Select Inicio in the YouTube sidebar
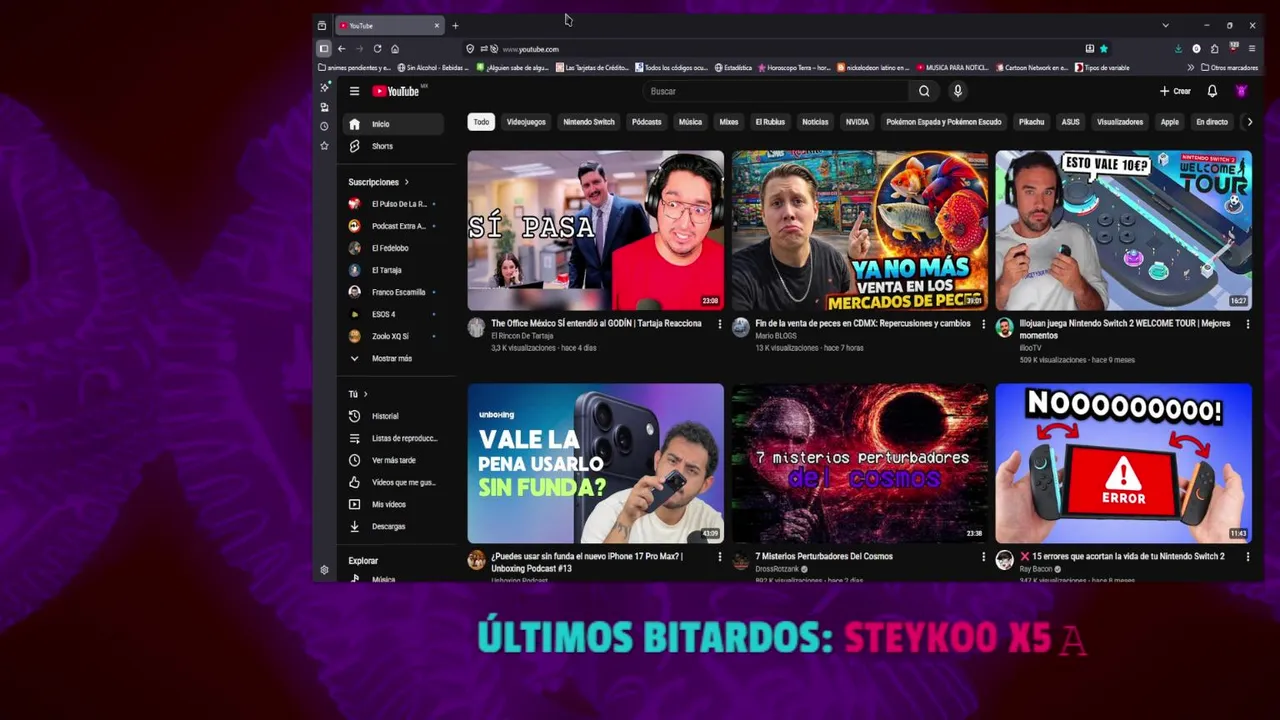The image size is (1280, 720). tap(395, 124)
